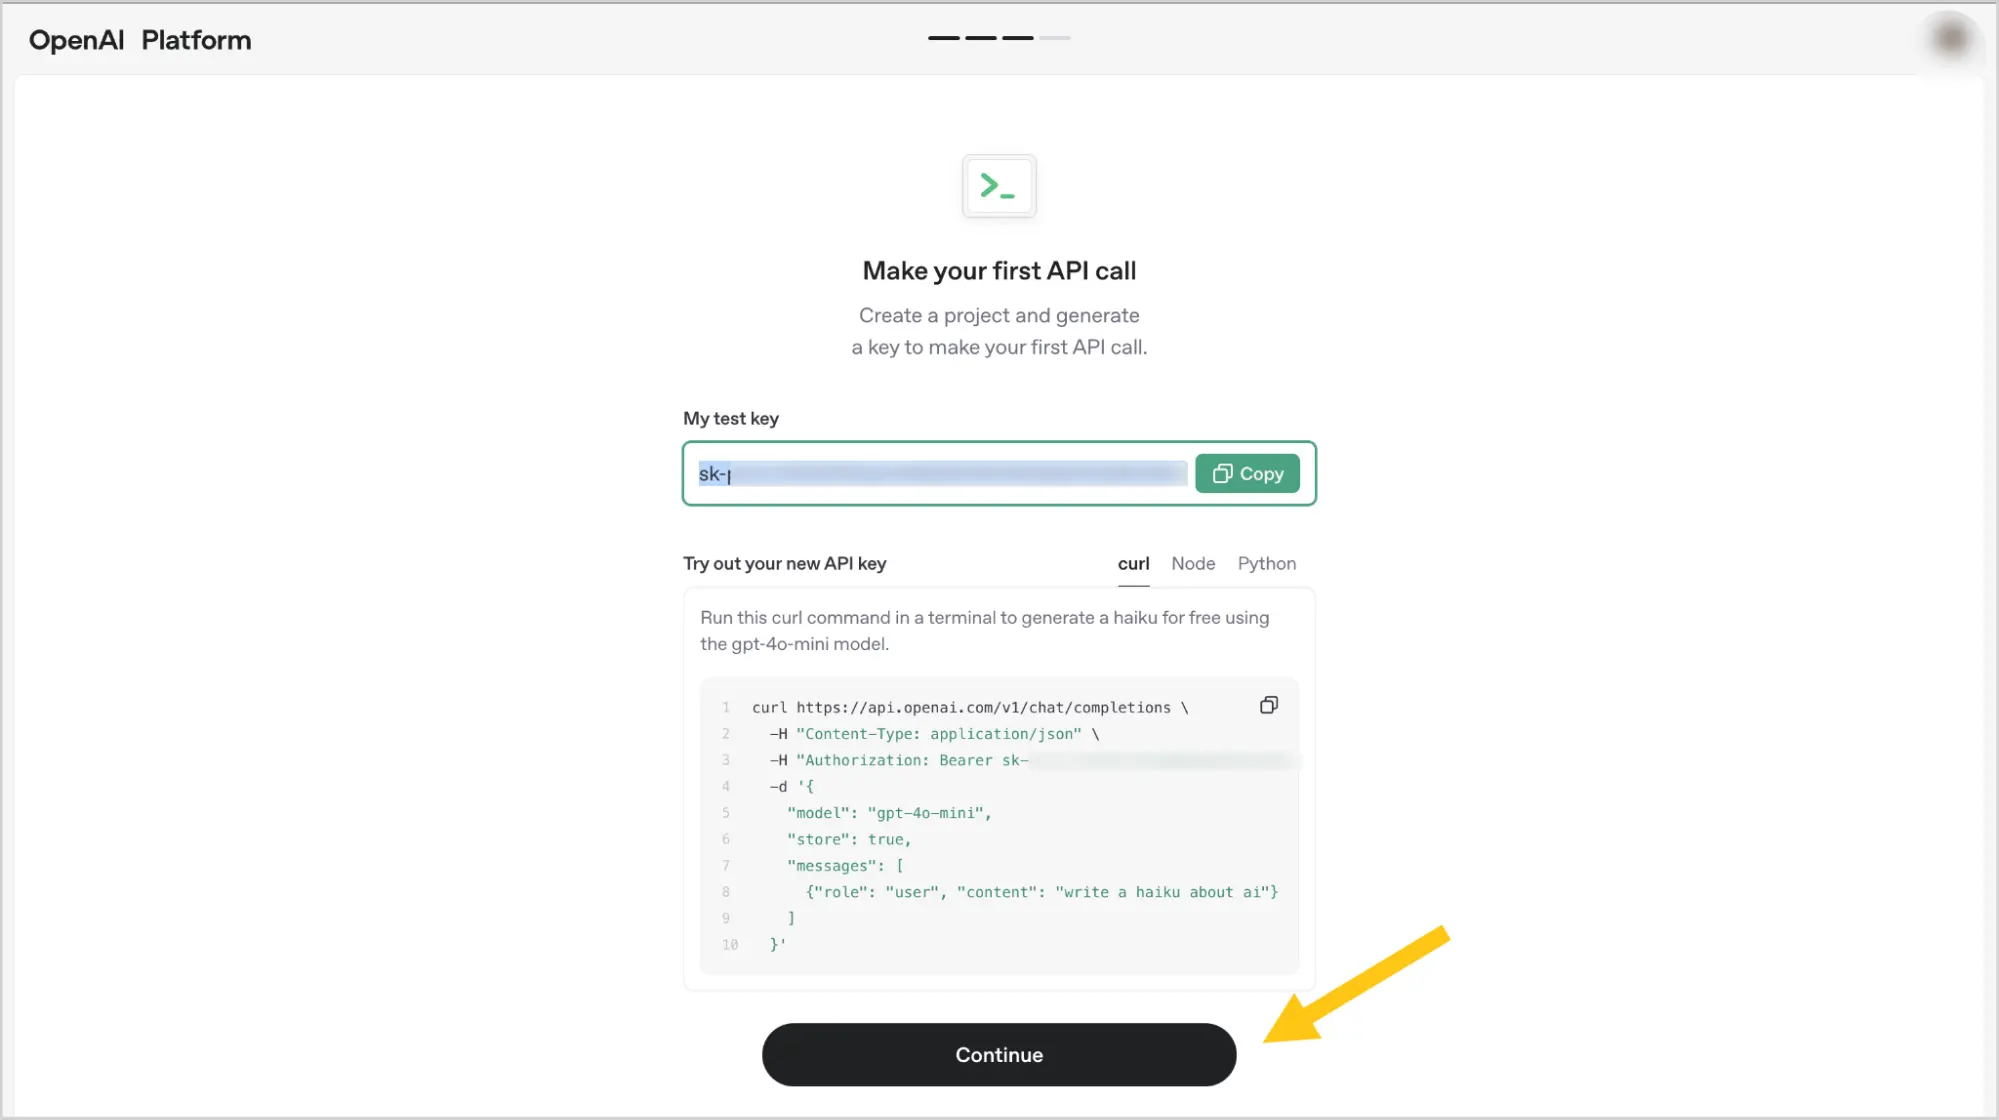Click the gpt-4o-mini model code line
1999x1120 pixels.
[x=889, y=813]
